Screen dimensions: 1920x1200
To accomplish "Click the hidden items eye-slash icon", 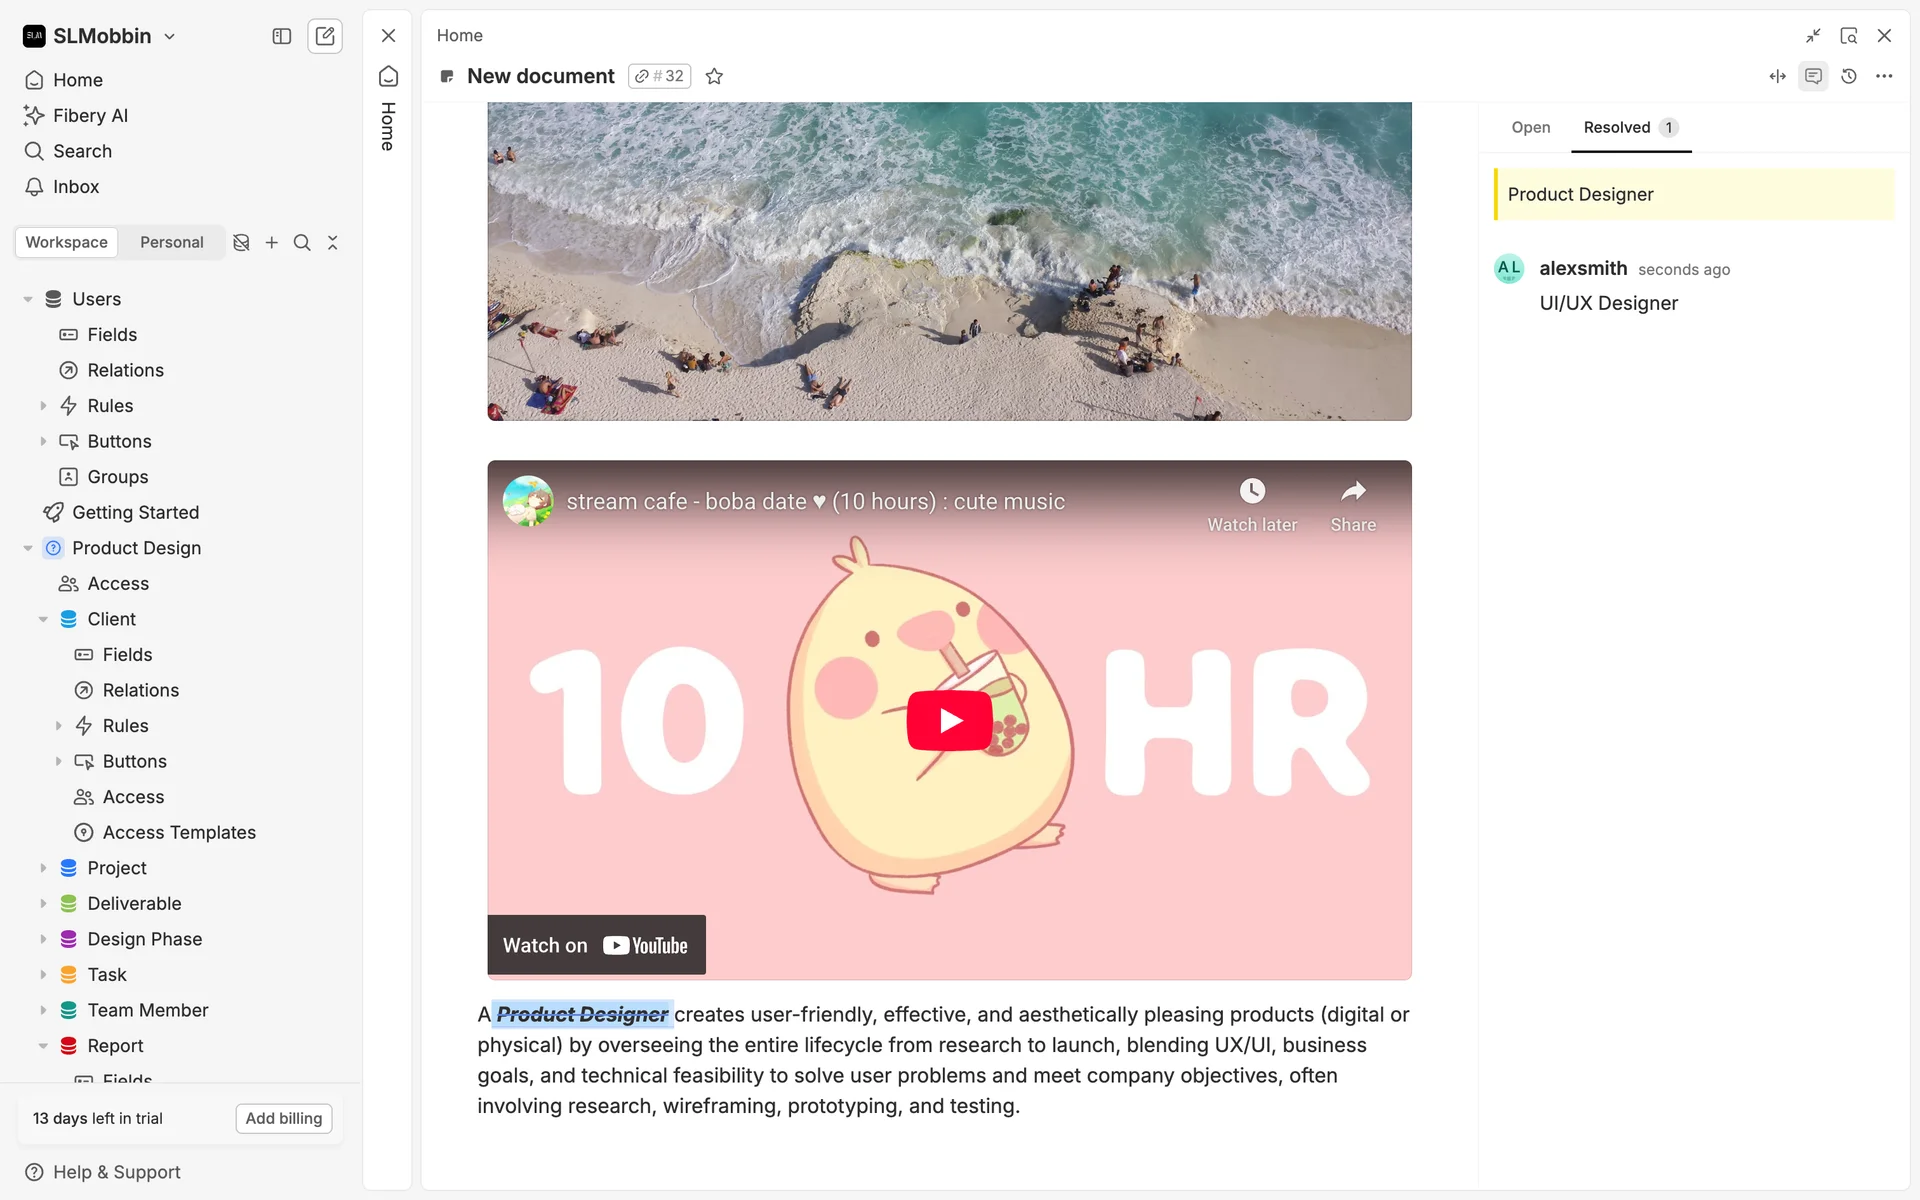I will coord(241,242).
